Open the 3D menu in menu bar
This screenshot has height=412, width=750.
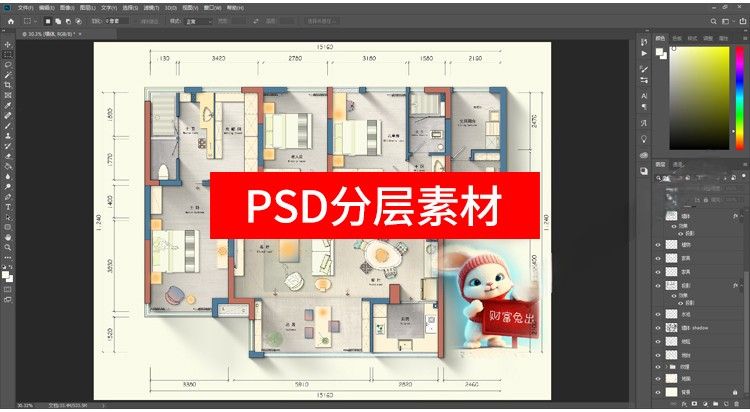click(170, 8)
